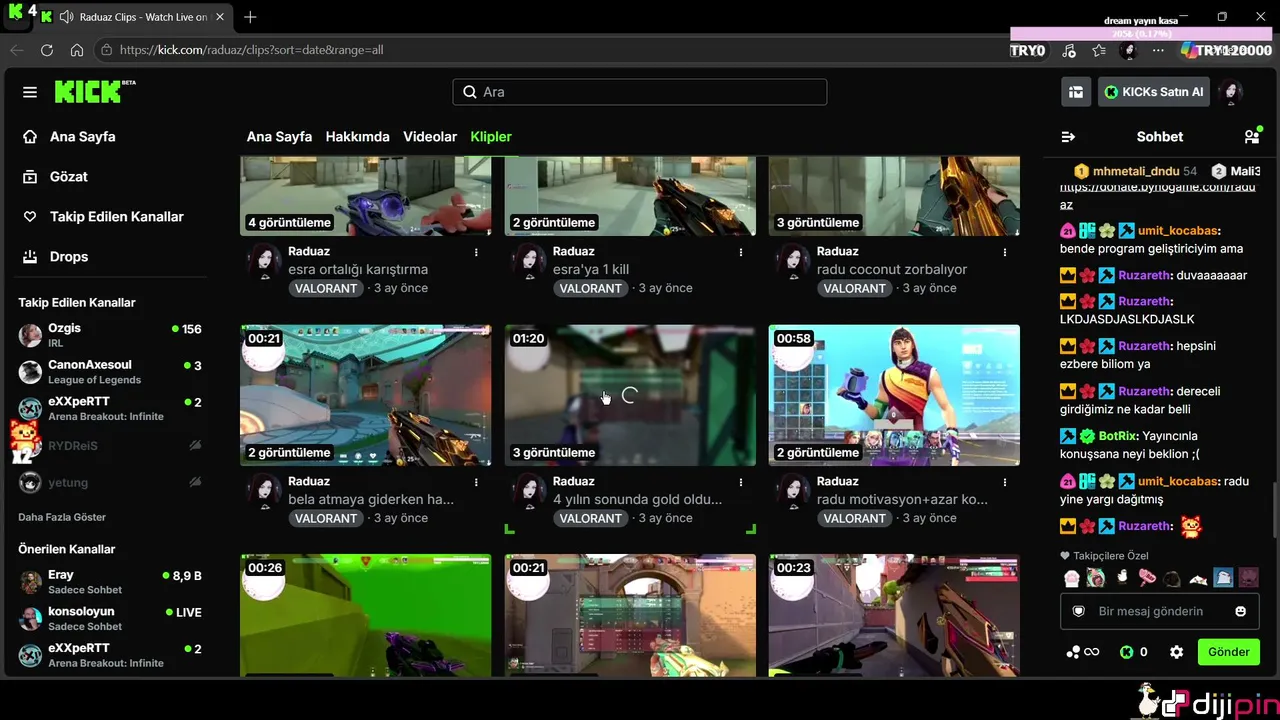The height and width of the screenshot is (720, 1280).
Task: Open the Ozgis followed channel
Action: (x=110, y=335)
